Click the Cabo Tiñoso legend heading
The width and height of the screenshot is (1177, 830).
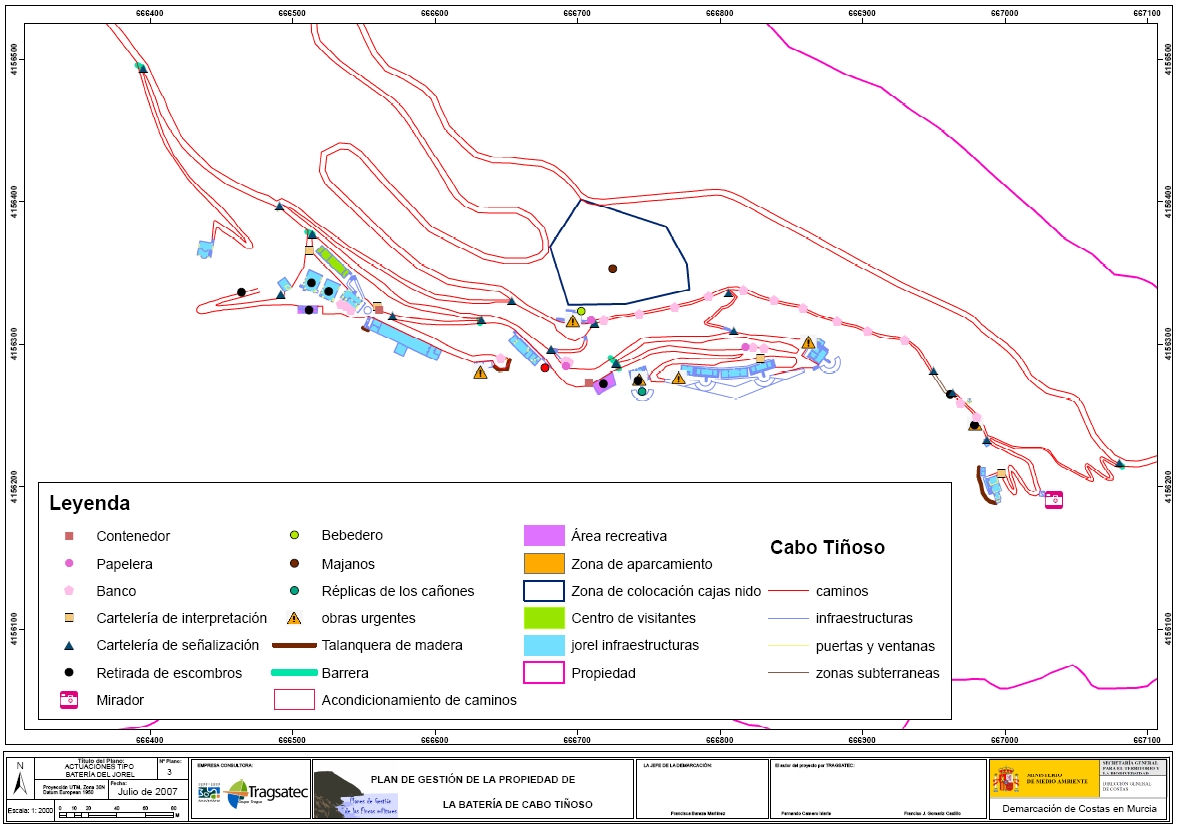pos(826,548)
